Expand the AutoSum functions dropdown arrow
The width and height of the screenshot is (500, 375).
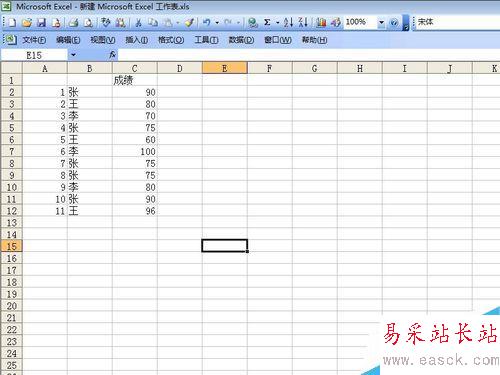[277, 23]
